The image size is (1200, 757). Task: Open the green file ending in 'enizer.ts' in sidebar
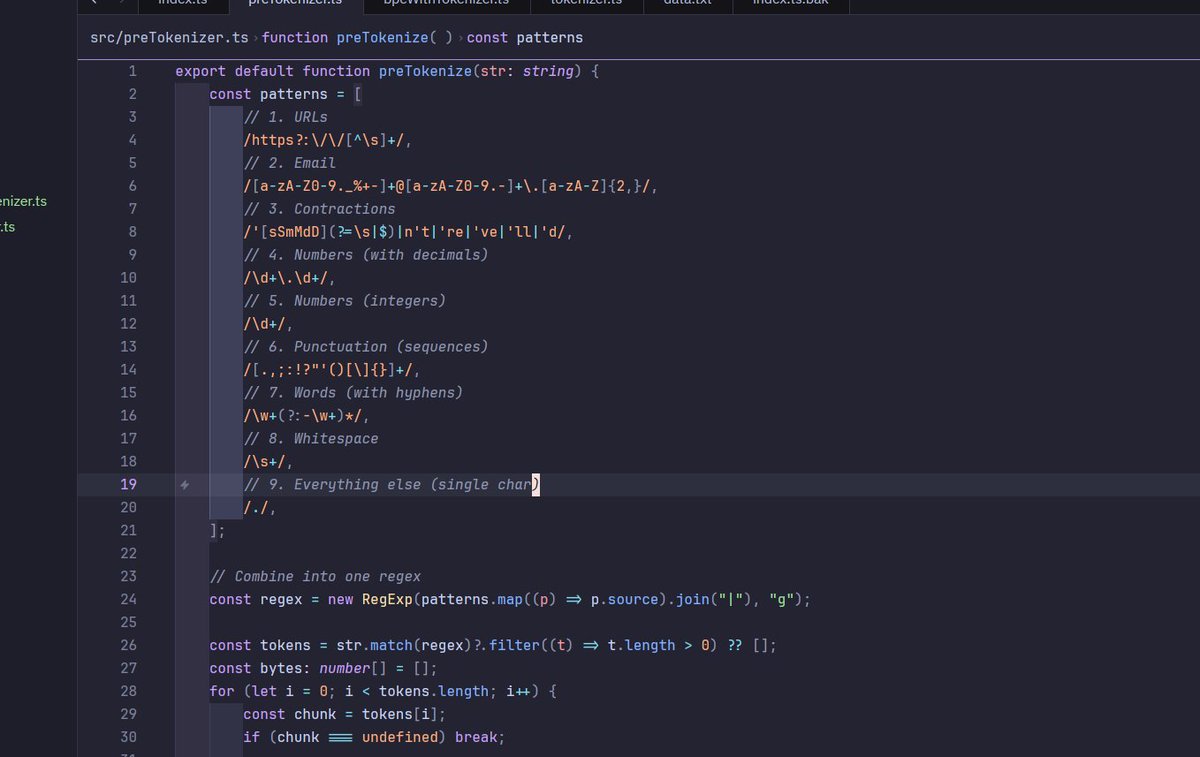coord(24,201)
